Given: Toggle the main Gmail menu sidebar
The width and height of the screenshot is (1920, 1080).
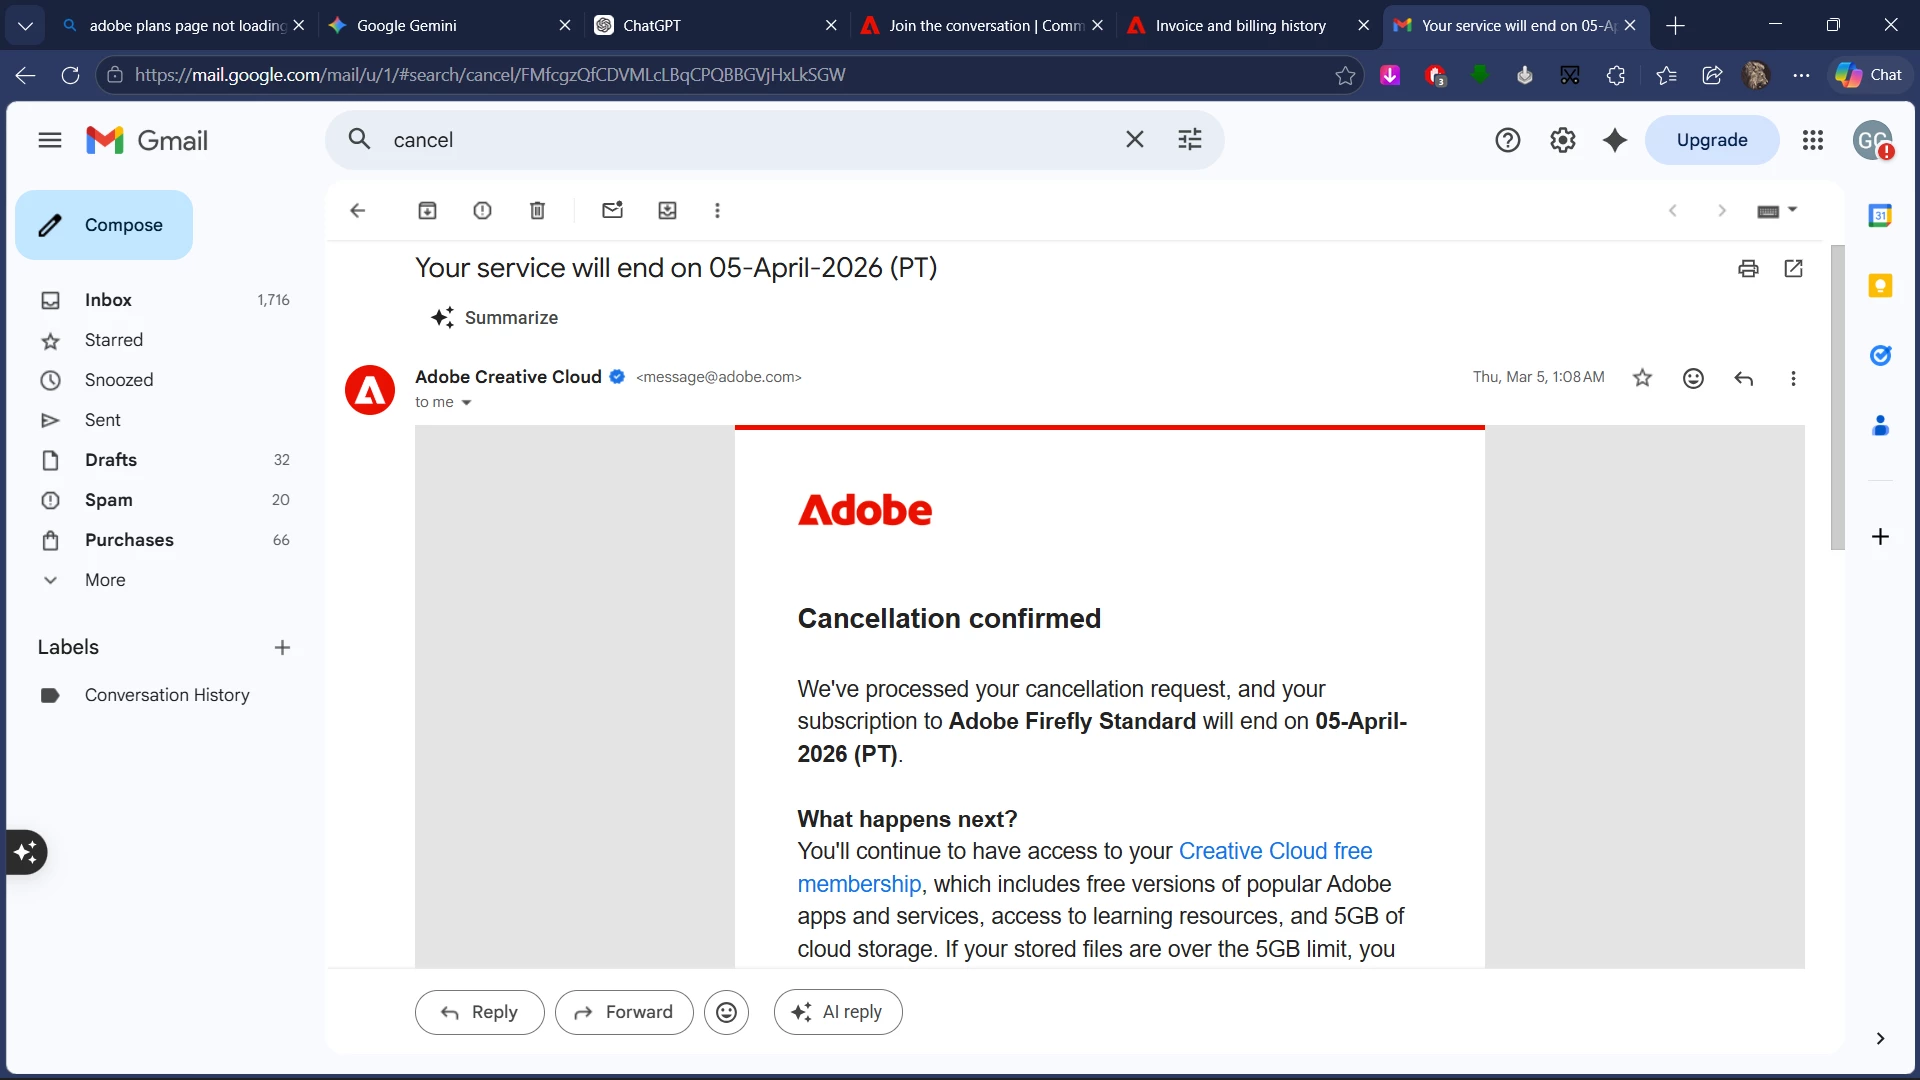Looking at the screenshot, I should coord(50,140).
